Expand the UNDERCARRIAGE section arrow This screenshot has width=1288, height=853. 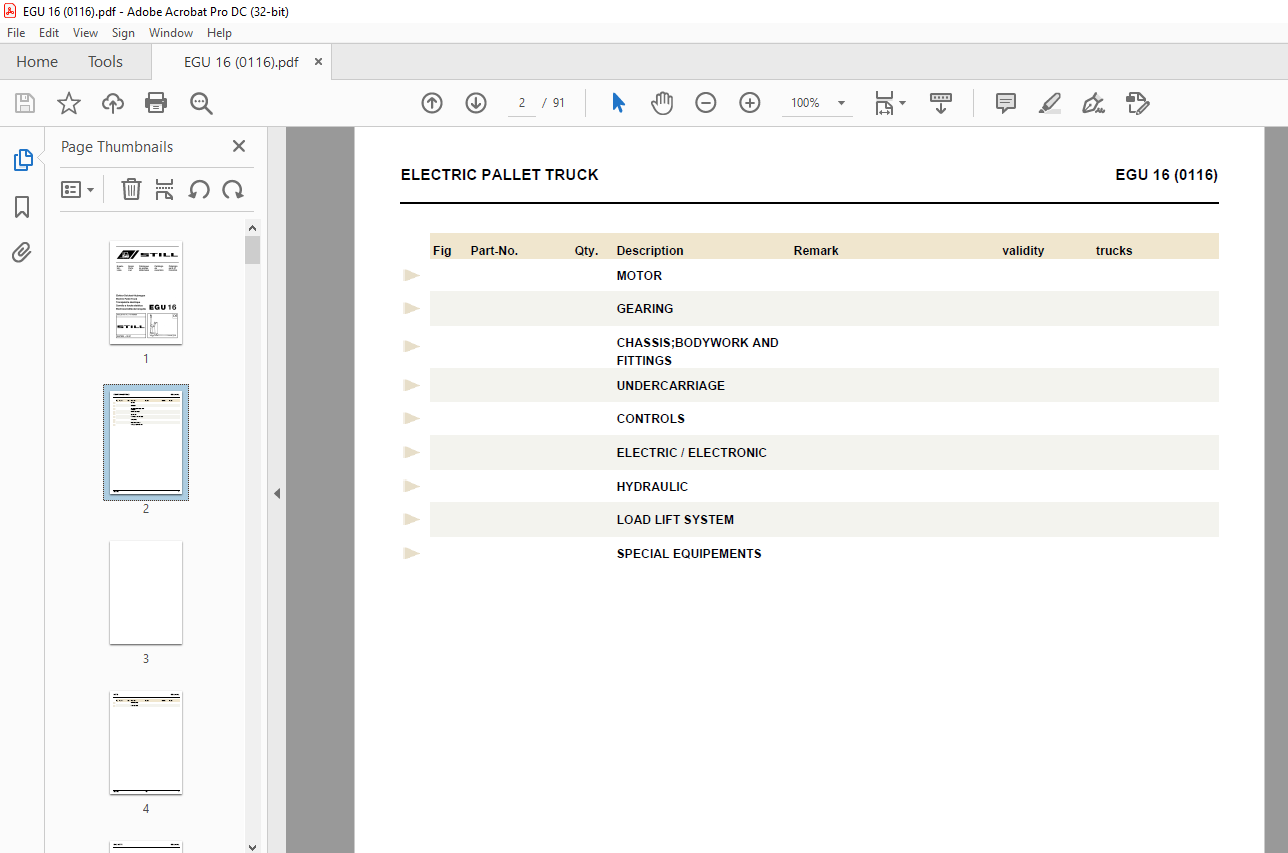[x=411, y=385]
